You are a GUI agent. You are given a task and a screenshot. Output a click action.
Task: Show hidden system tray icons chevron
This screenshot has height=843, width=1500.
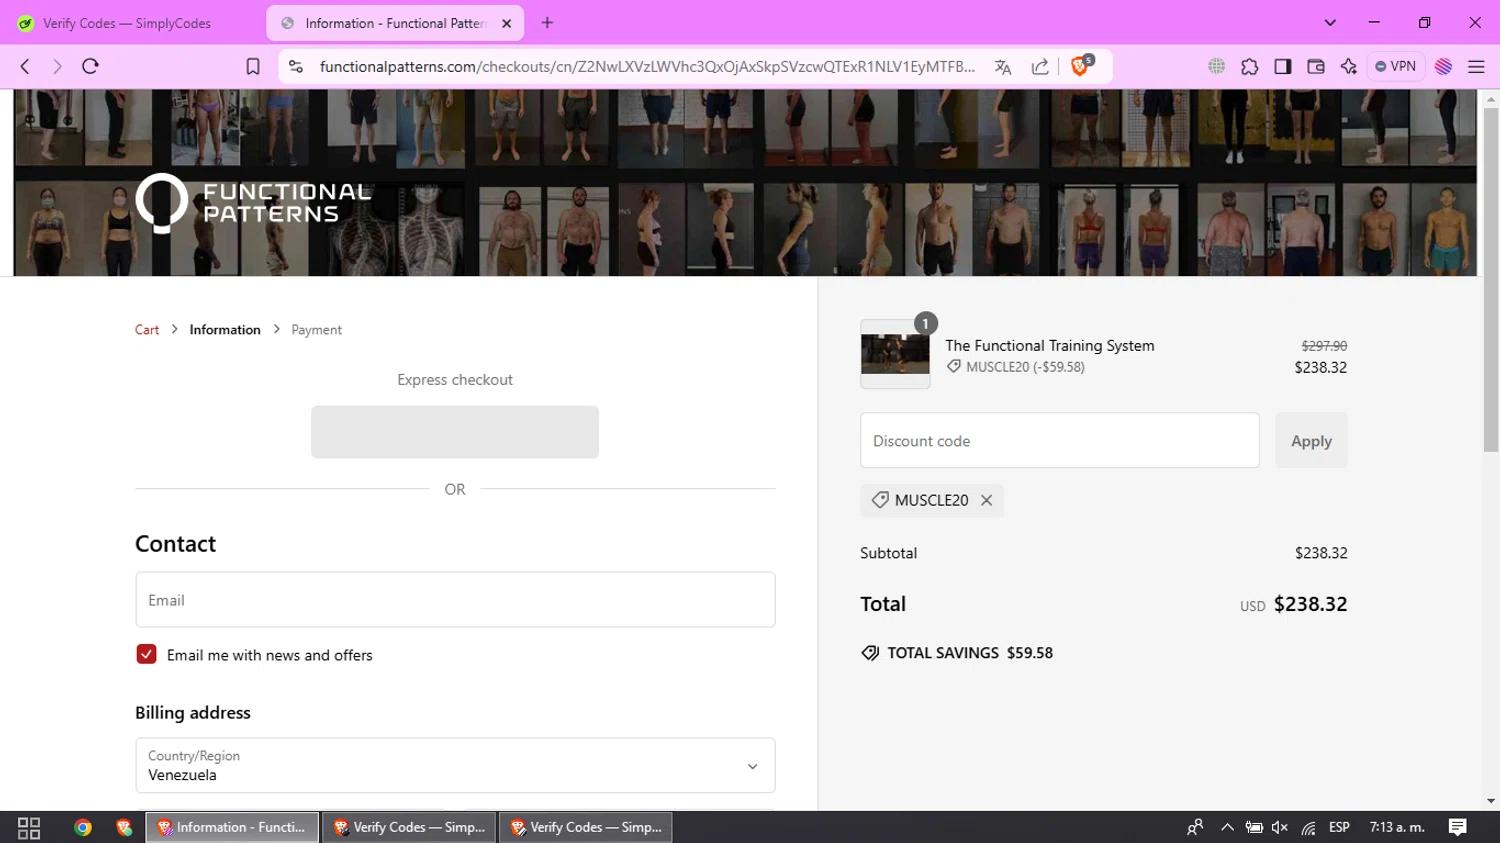coord(1227,827)
